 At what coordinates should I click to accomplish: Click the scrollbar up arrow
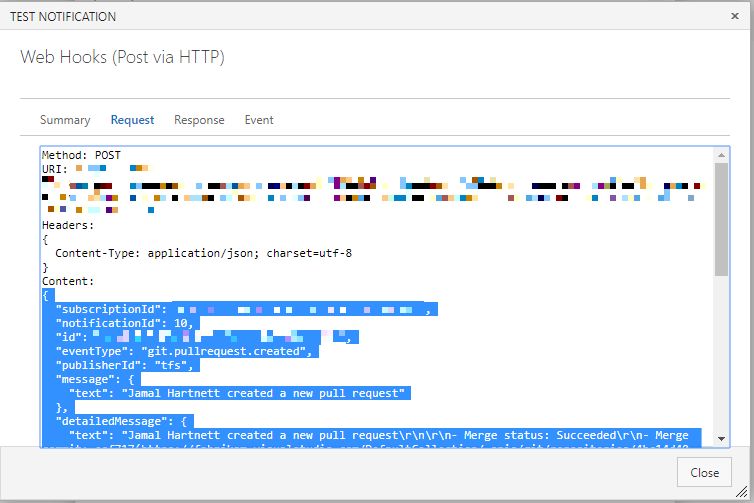tap(721, 155)
